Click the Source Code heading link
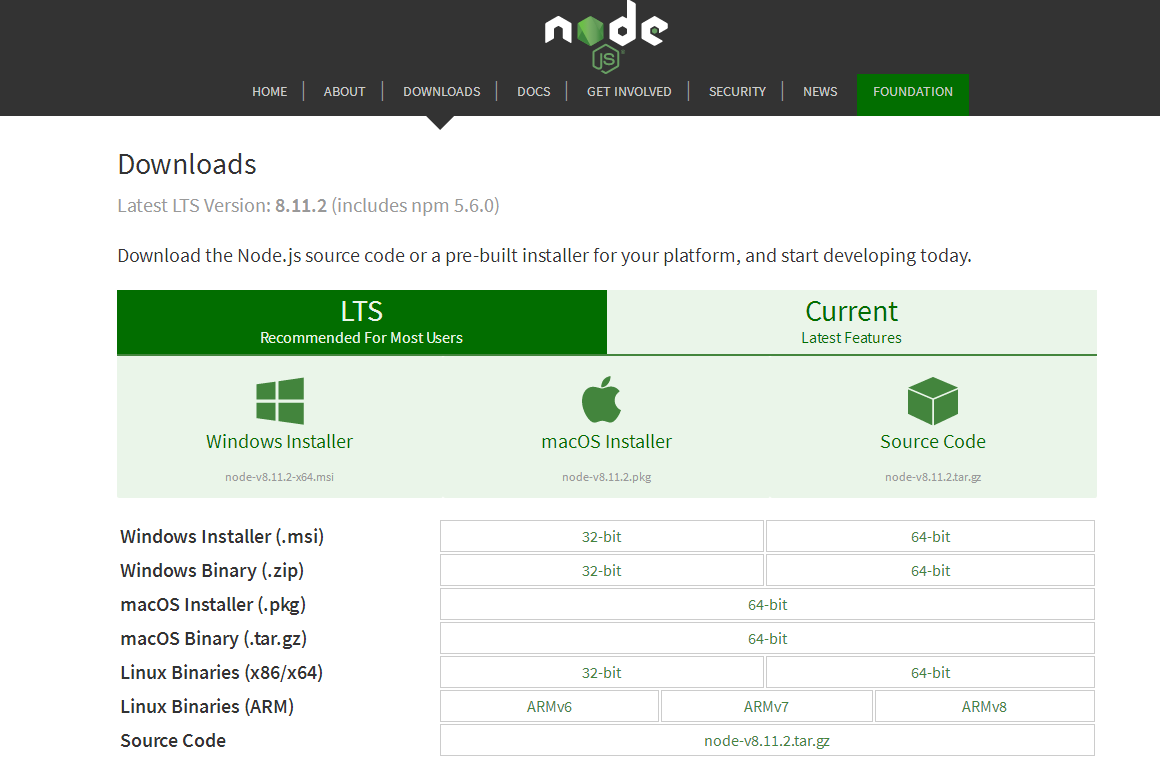The width and height of the screenshot is (1160, 780). click(933, 442)
